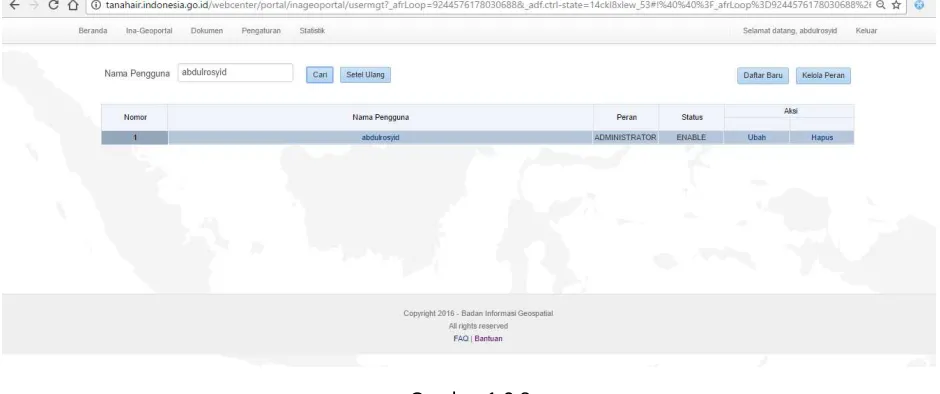Go back with the browser back arrow
The width and height of the screenshot is (940, 394).
click(x=14, y=5)
